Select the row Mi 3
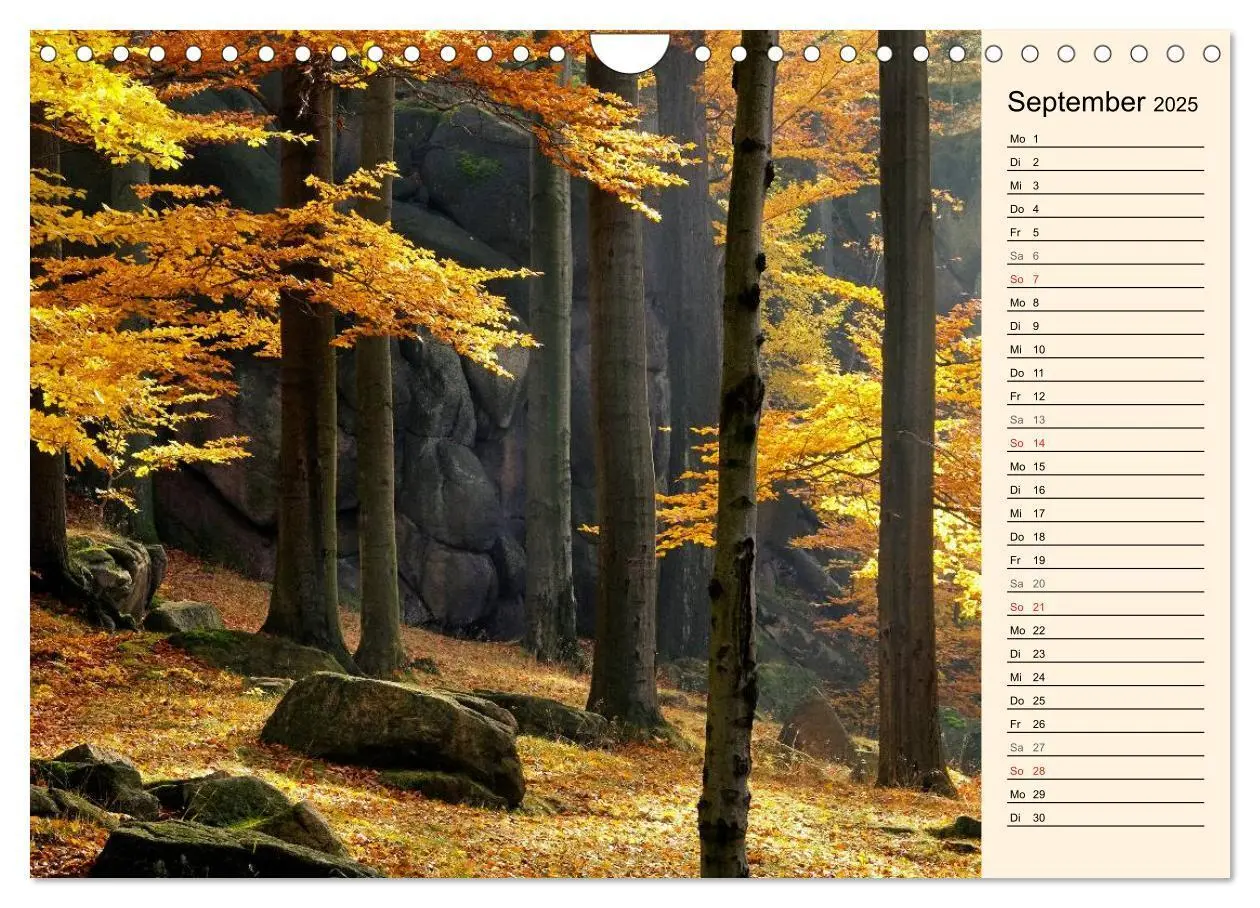Image resolution: width=1260 pixels, height=908 pixels. click(x=1105, y=185)
